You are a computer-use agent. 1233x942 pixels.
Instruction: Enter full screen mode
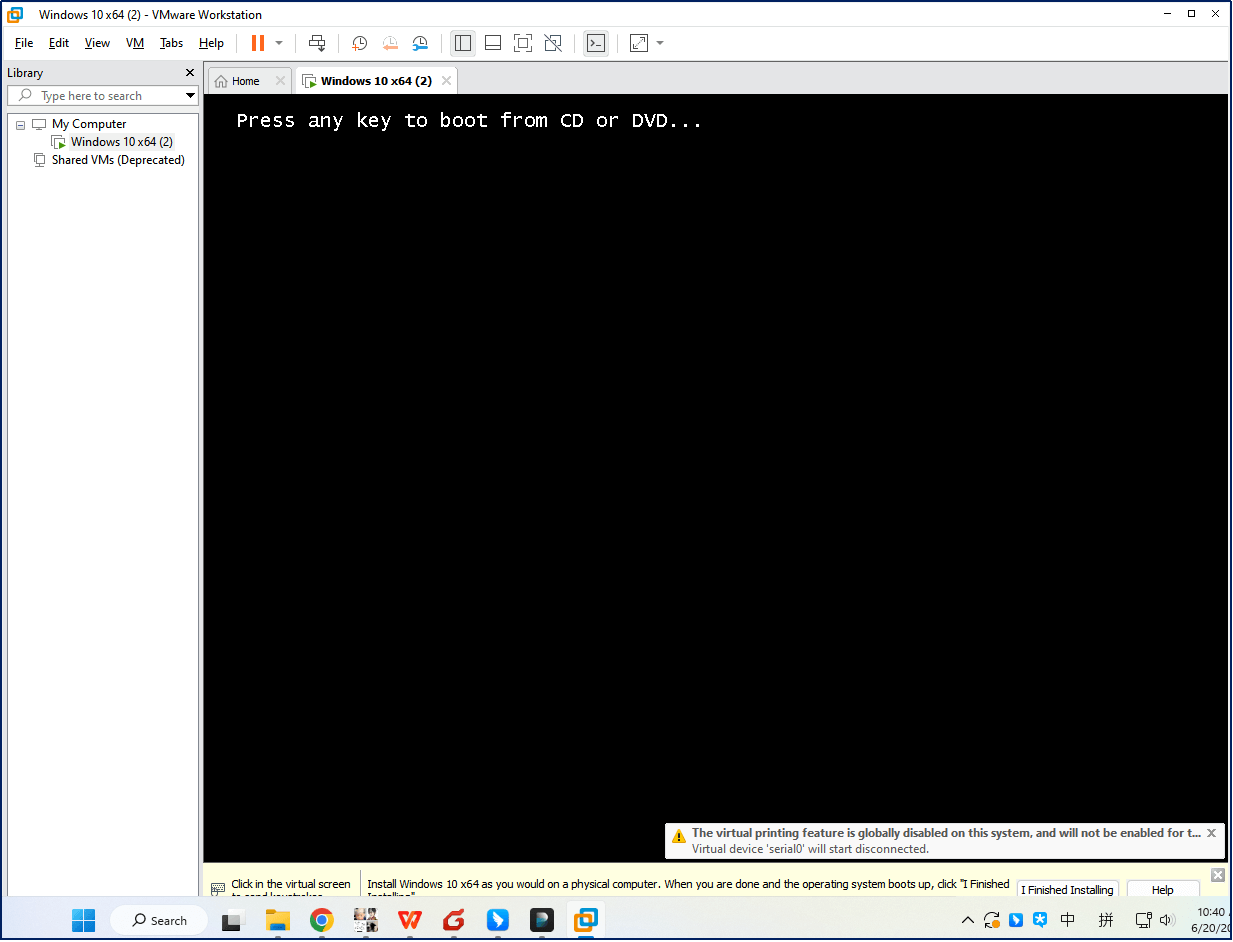point(523,43)
